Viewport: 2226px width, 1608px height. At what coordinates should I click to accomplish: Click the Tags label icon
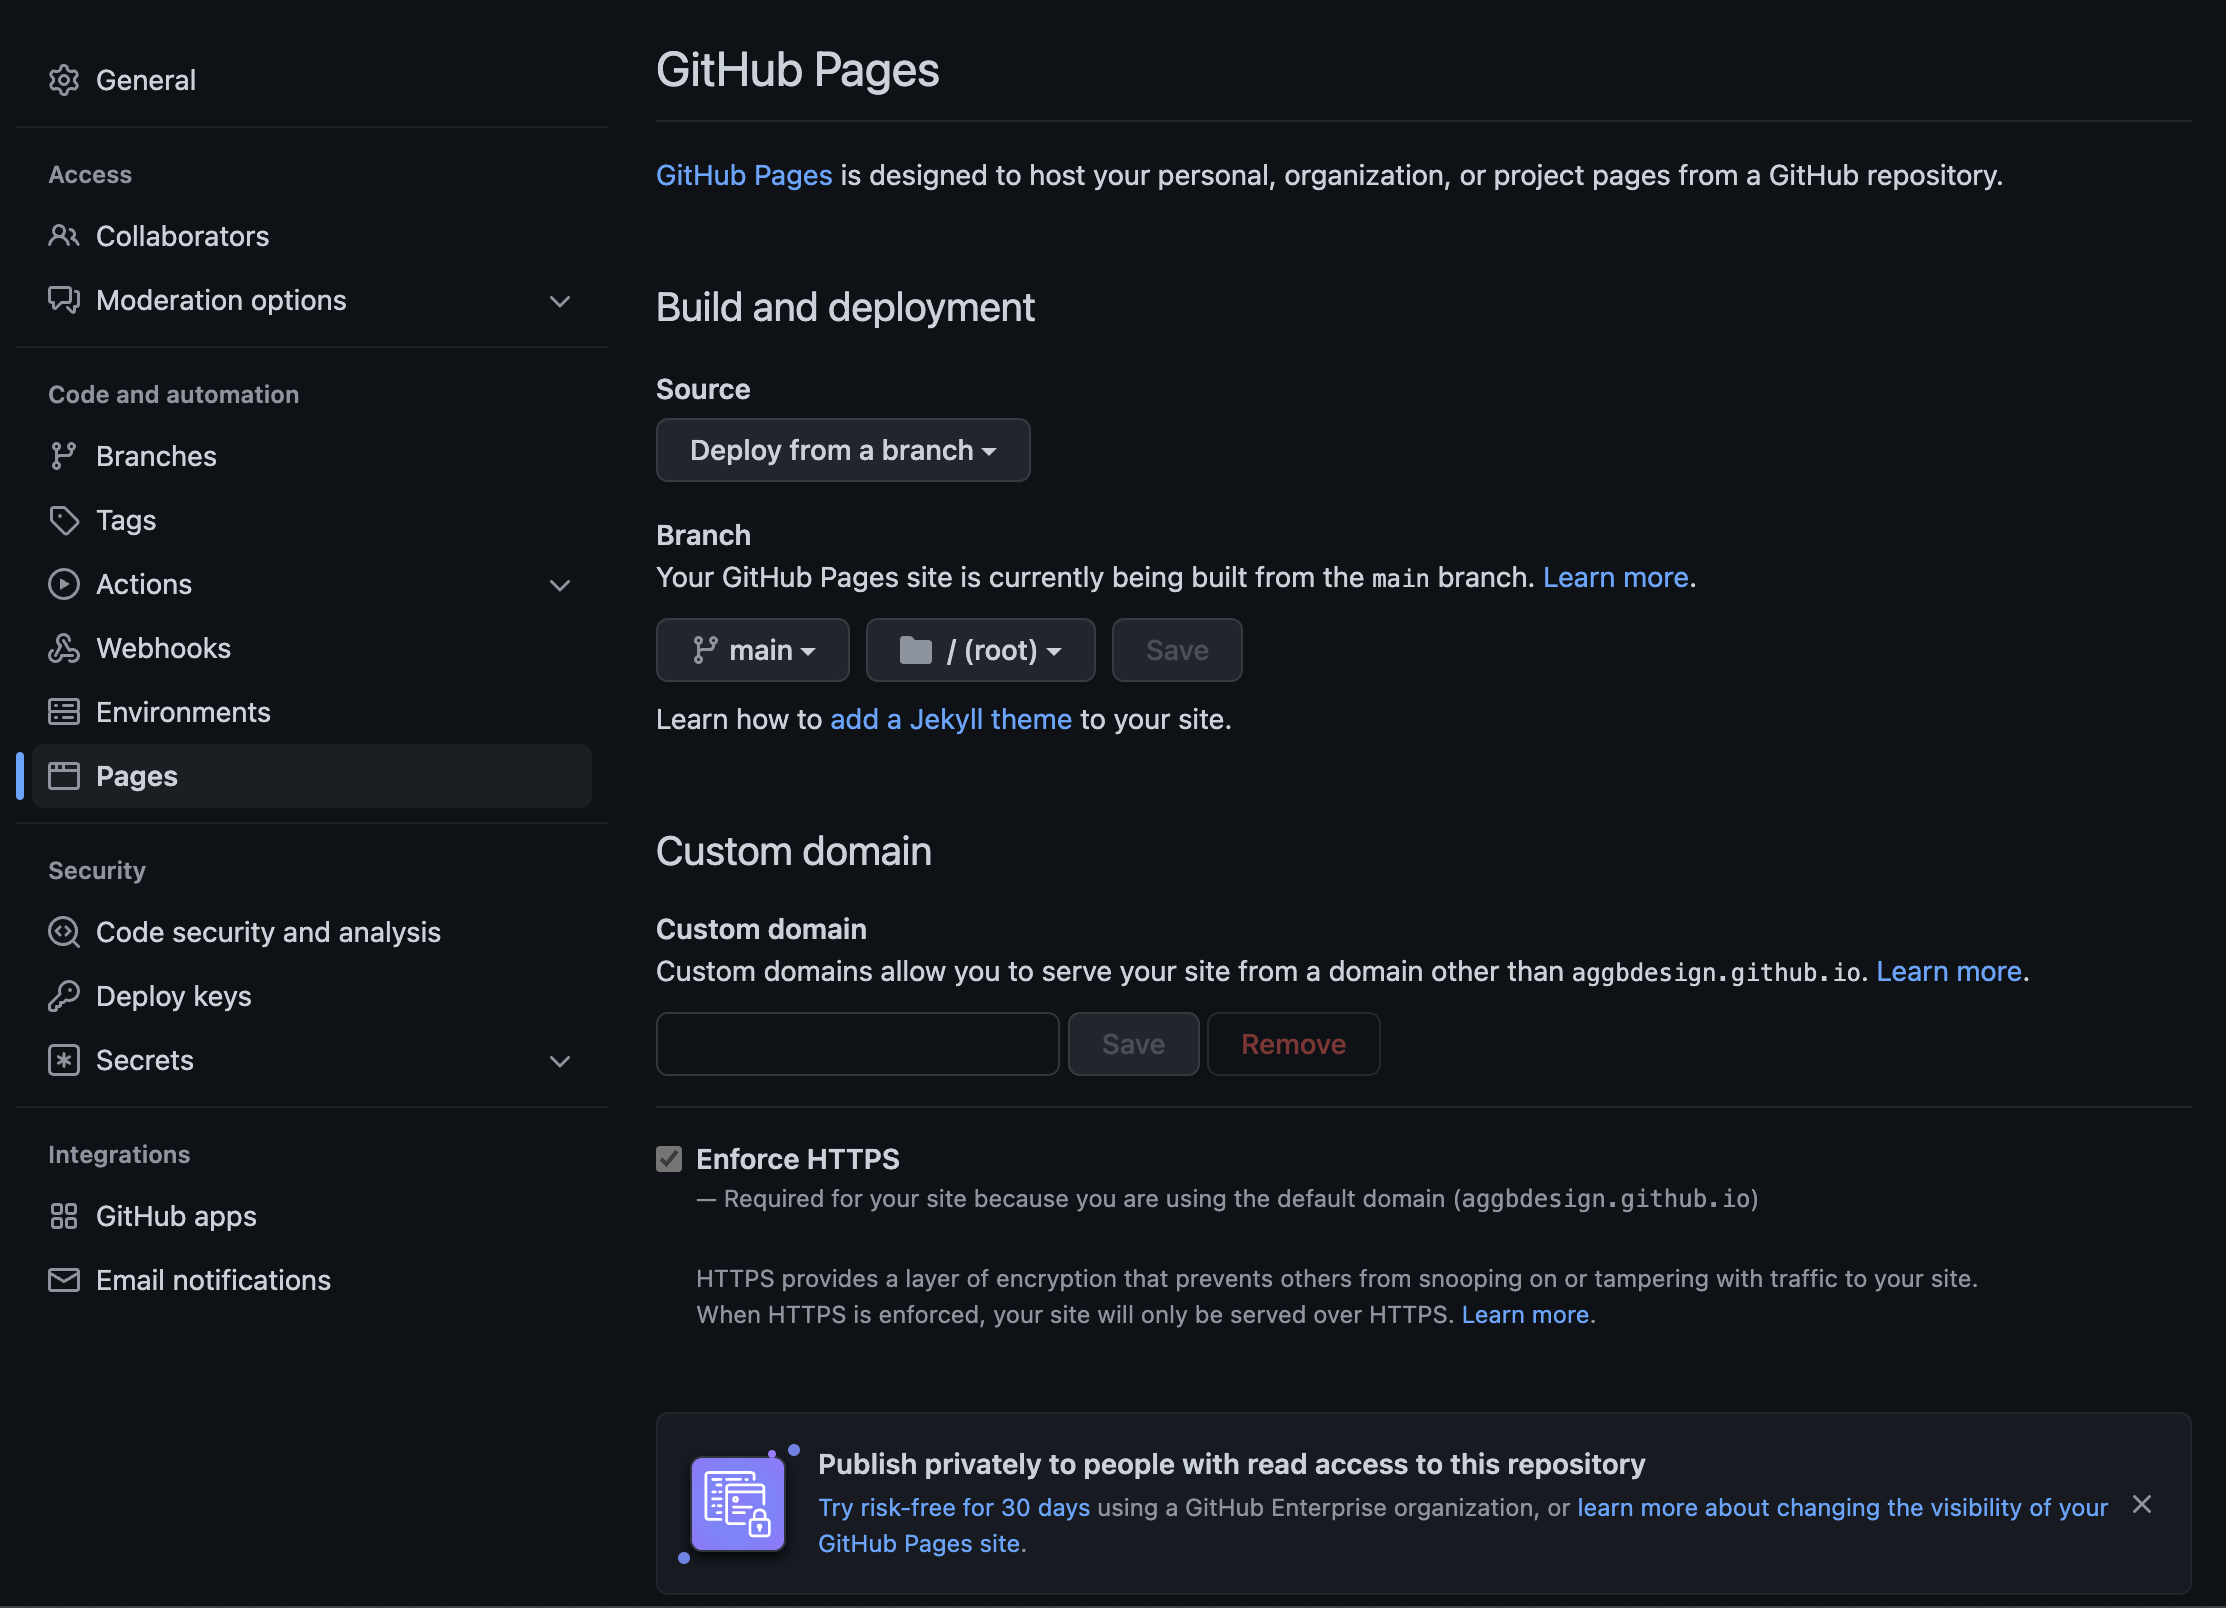64,520
